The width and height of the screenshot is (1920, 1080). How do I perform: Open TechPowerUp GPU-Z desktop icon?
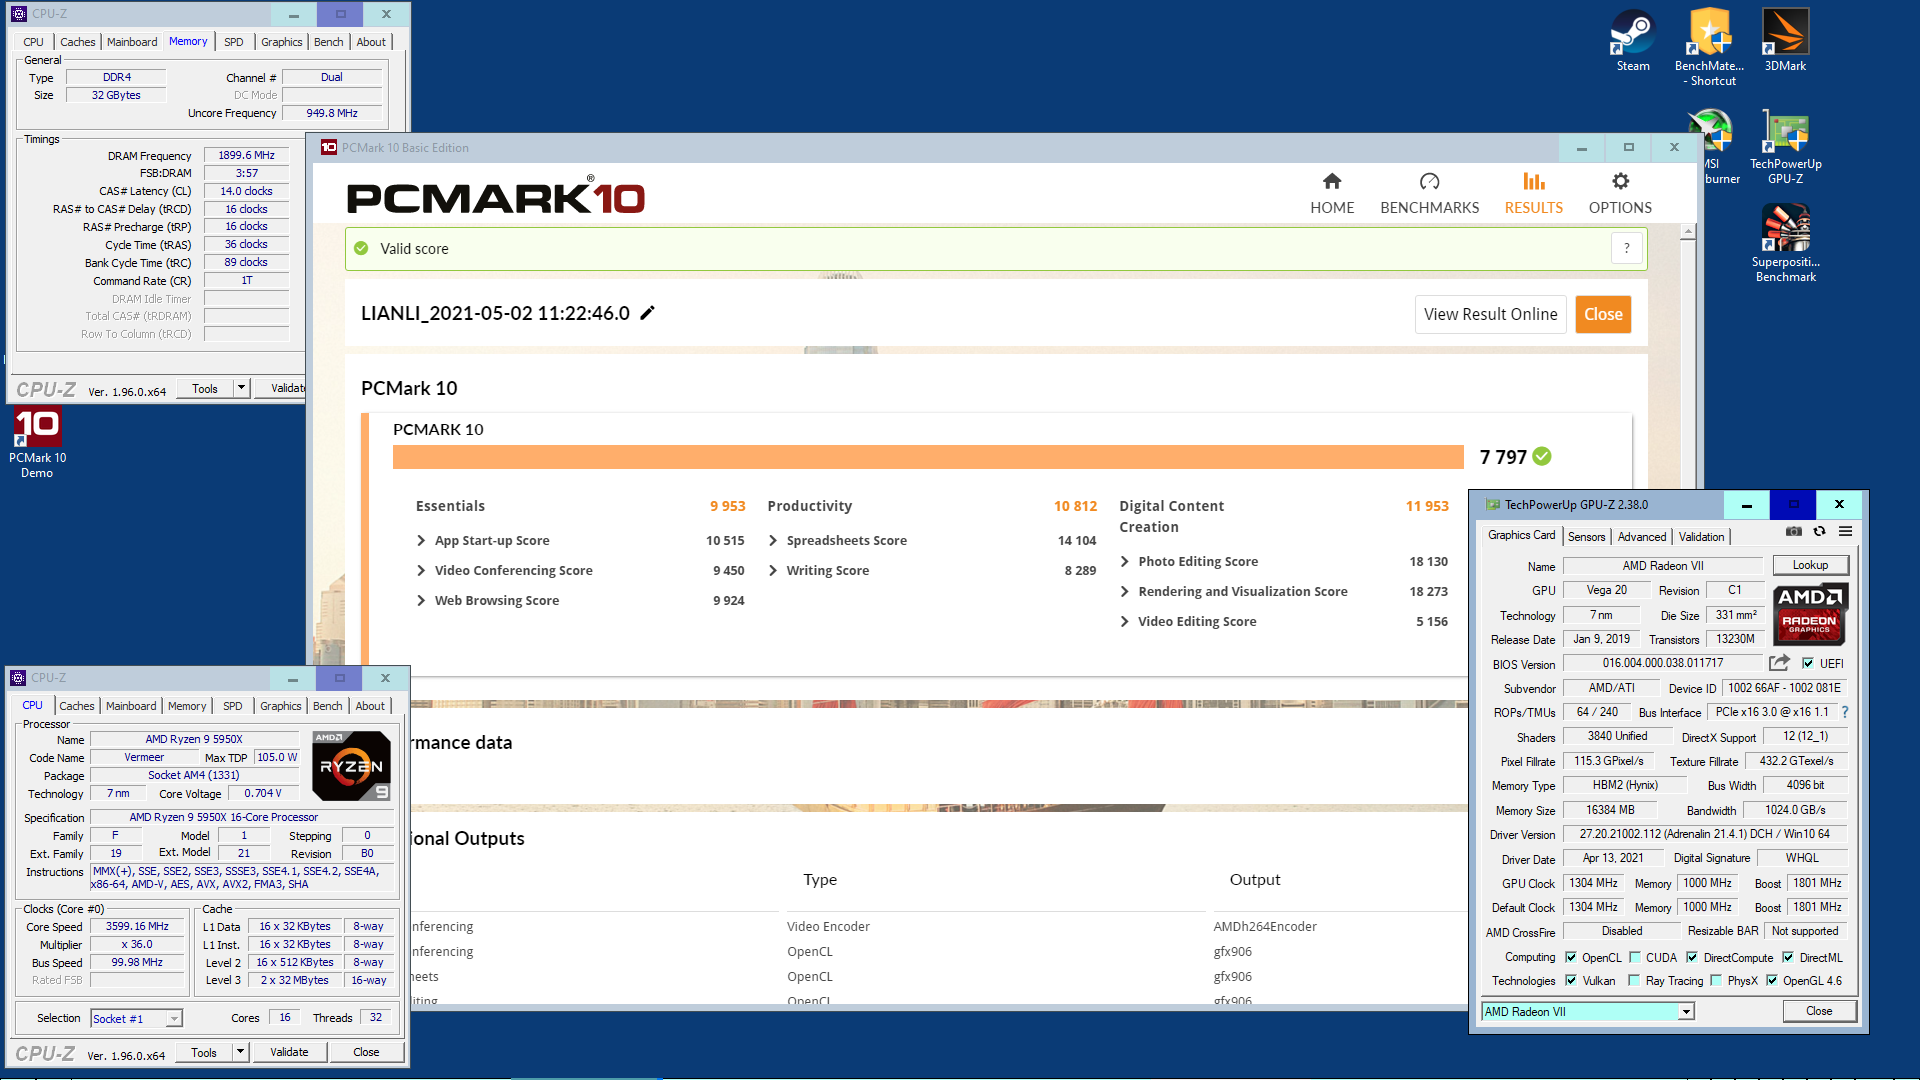point(1785,146)
